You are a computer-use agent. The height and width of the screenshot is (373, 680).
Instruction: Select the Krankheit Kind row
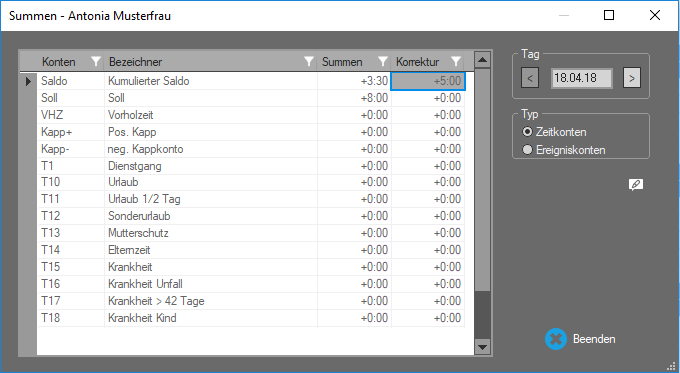(x=251, y=318)
